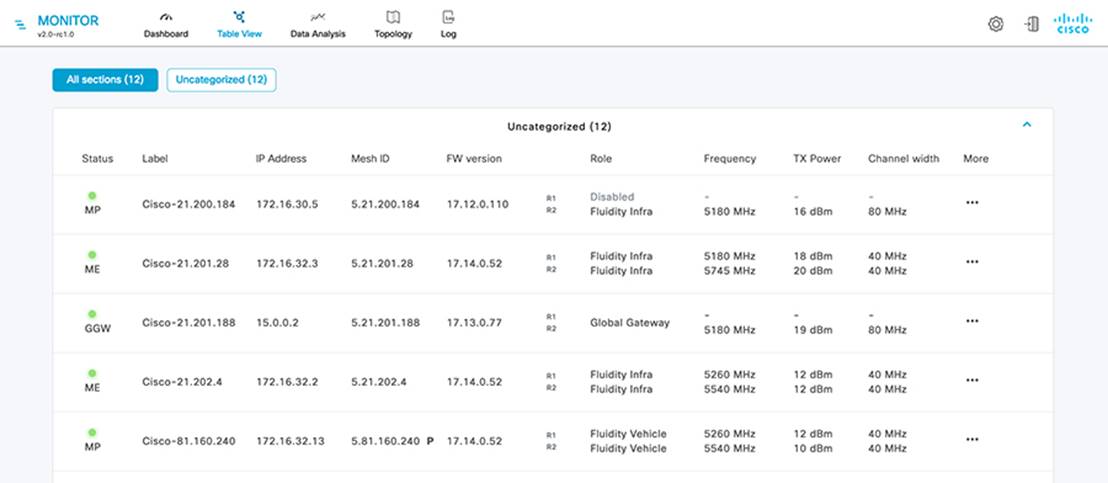
Task: Click the Uncategorized (12) section title
Action: (x=559, y=126)
